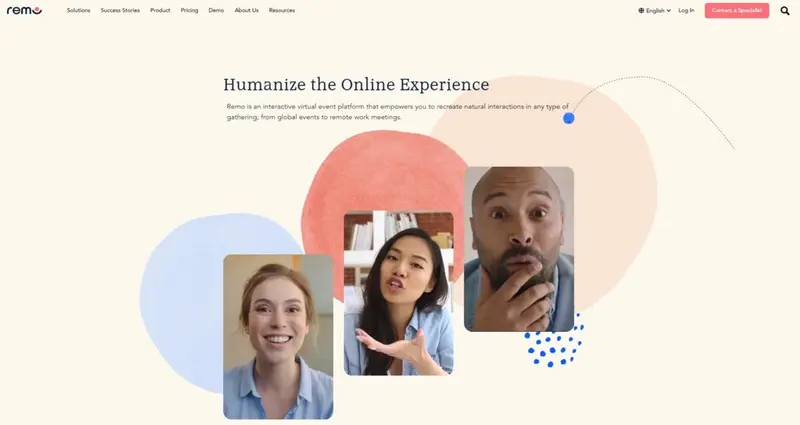Open the search magnifier icon
800x425 pixels.
coord(785,11)
